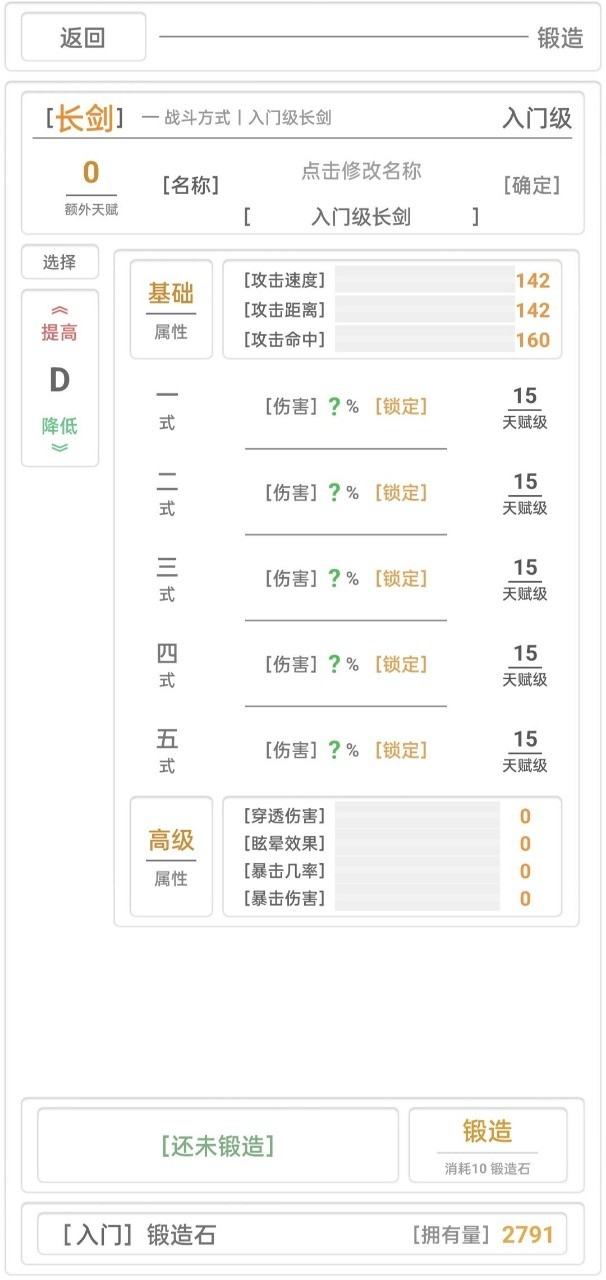Toggle 锁定 for 一式 damage
The image size is (606, 1280).
[400, 407]
